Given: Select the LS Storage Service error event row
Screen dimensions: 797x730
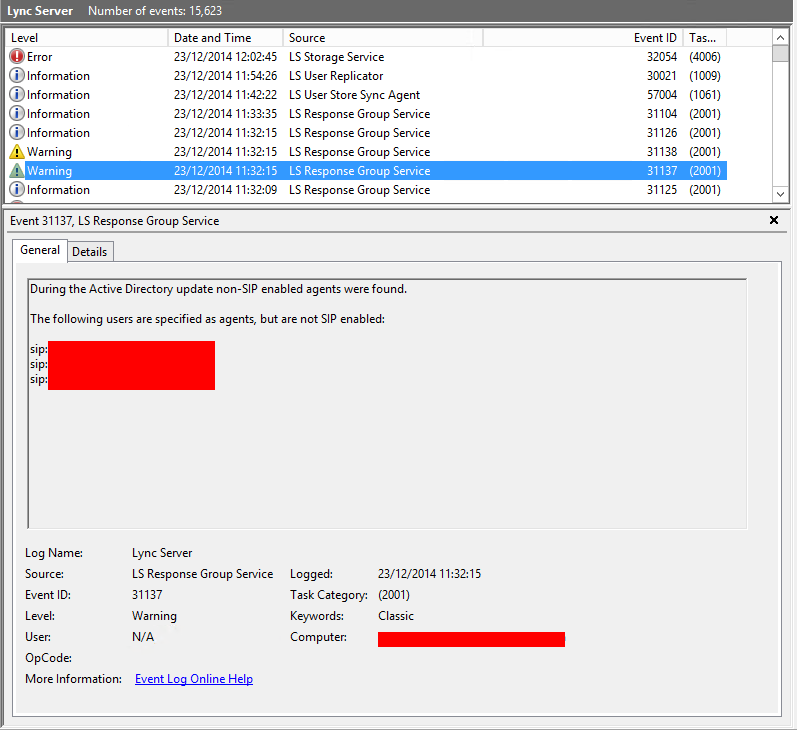Looking at the screenshot, I should (366, 56).
